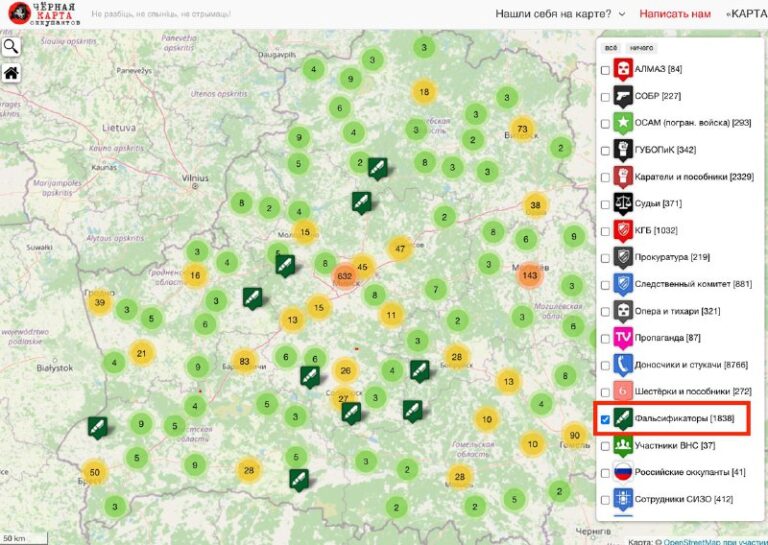This screenshot has height=545, width=768.
Task: Enable the ГУБОПиК [342] checkbox
Action: pos(605,151)
